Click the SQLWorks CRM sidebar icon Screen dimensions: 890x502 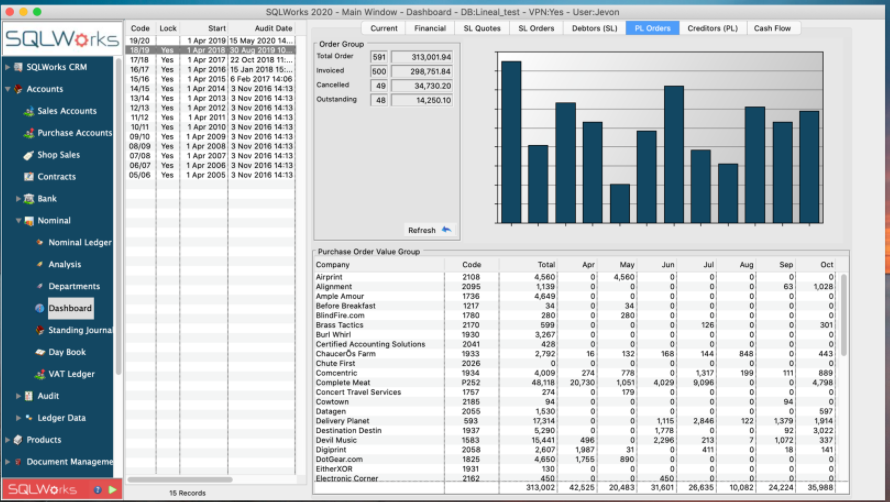tap(18, 67)
